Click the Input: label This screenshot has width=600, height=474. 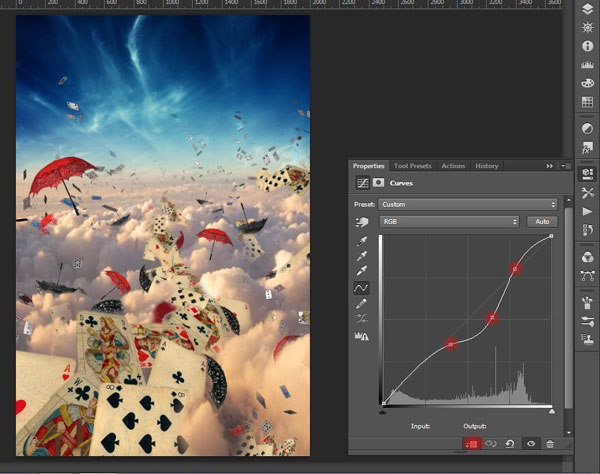(x=420, y=426)
